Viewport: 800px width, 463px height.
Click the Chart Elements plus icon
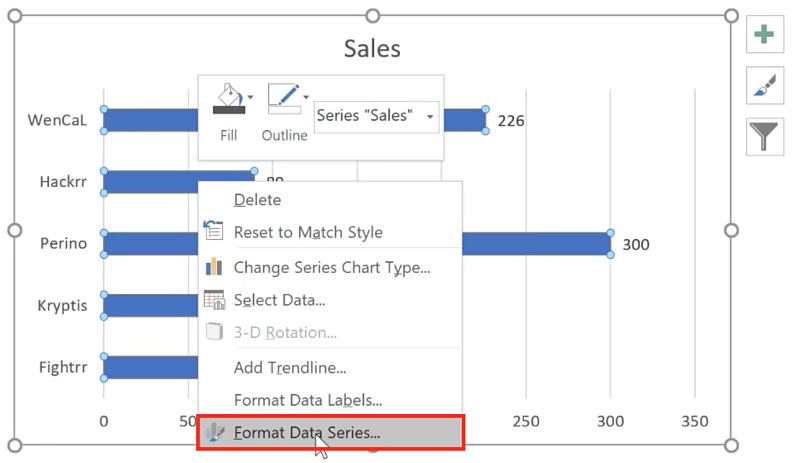pyautogui.click(x=764, y=35)
